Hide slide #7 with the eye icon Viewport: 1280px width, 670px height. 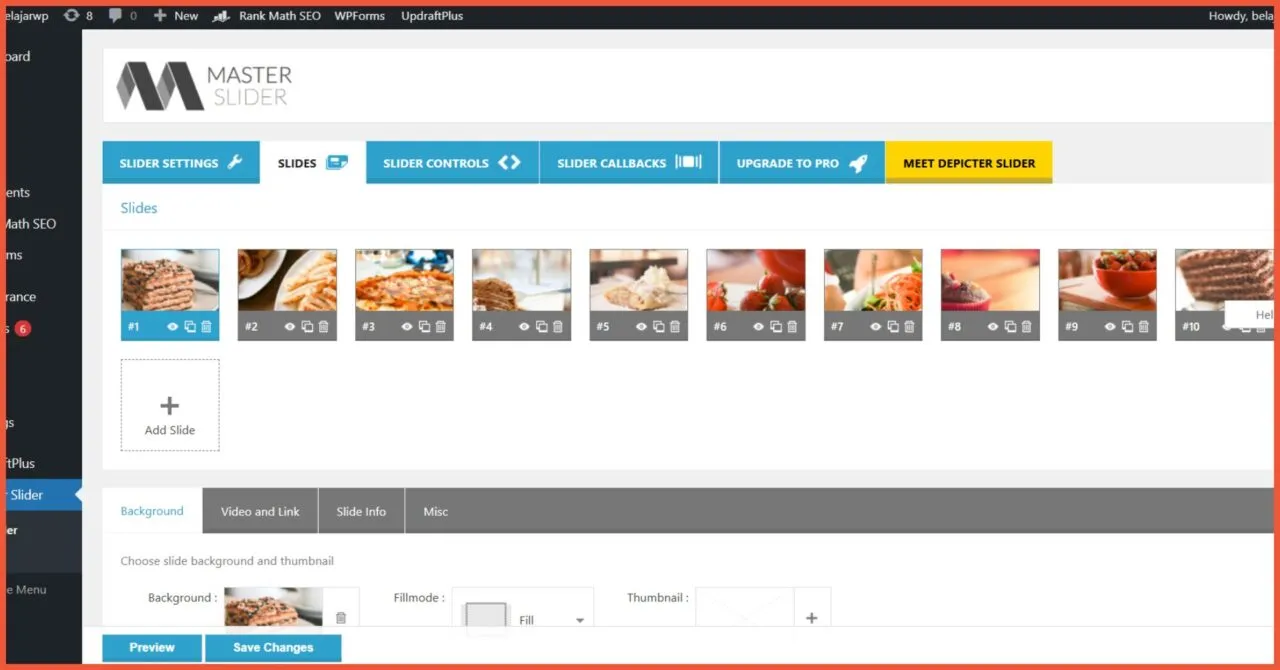coord(876,326)
